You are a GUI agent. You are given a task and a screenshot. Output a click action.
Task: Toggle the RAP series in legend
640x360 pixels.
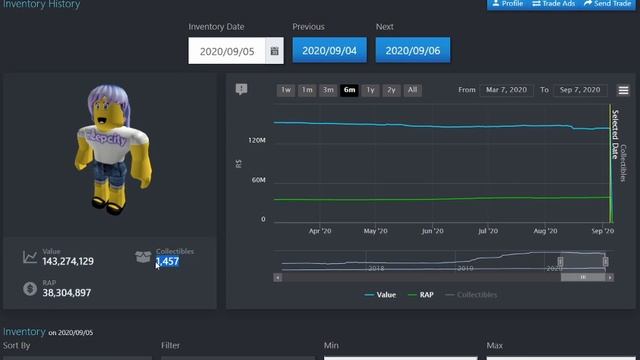click(421, 295)
